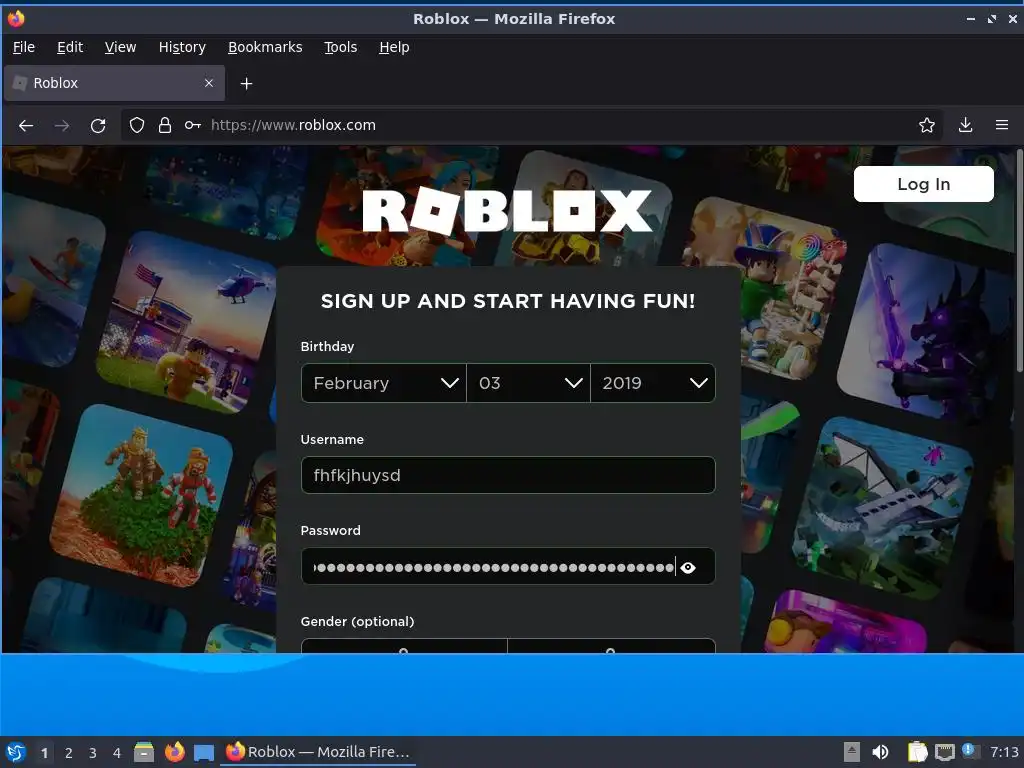
Task: Open the notification tray icon with blue badge
Action: (971, 752)
